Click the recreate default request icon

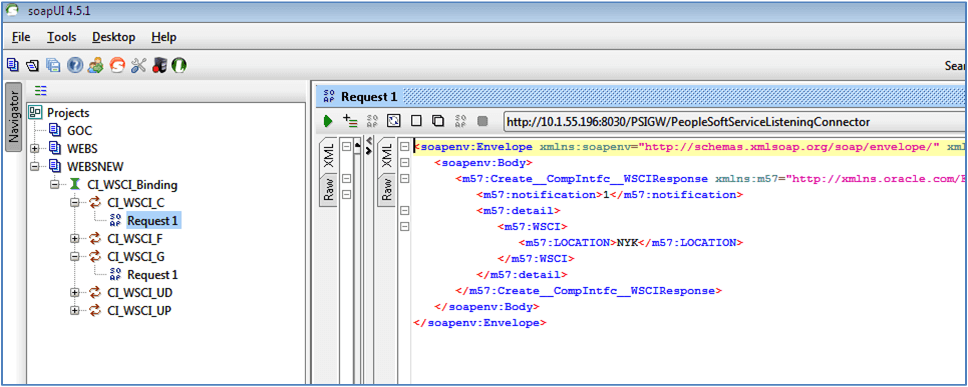point(393,121)
